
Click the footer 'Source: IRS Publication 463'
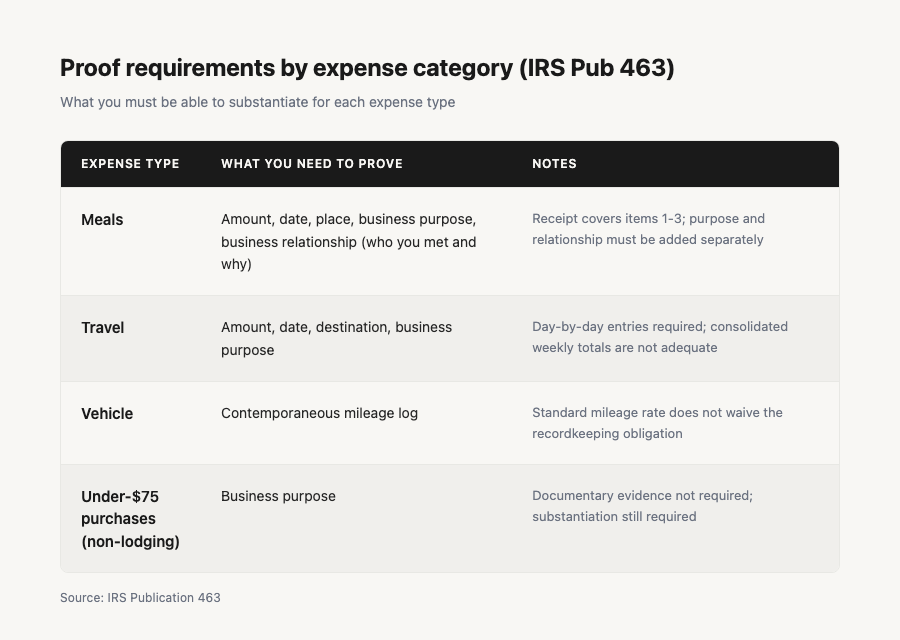(x=140, y=598)
